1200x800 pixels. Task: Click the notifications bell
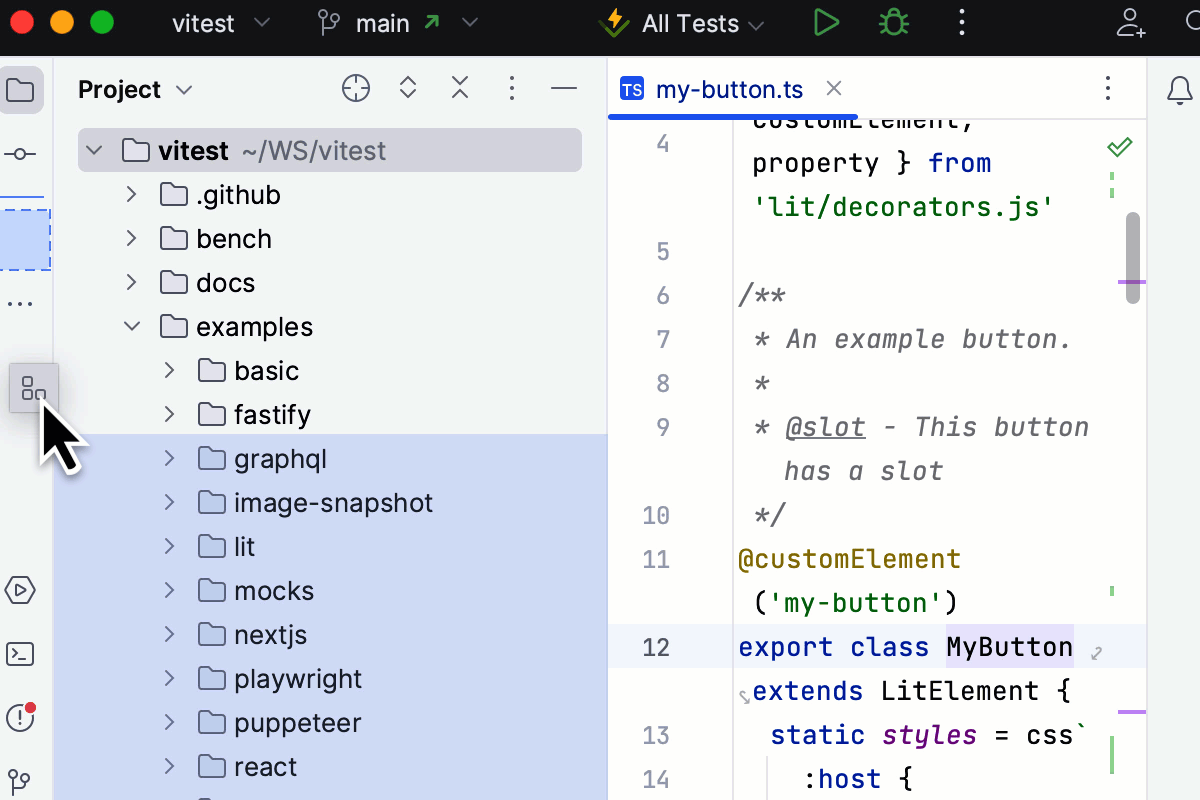(1178, 90)
